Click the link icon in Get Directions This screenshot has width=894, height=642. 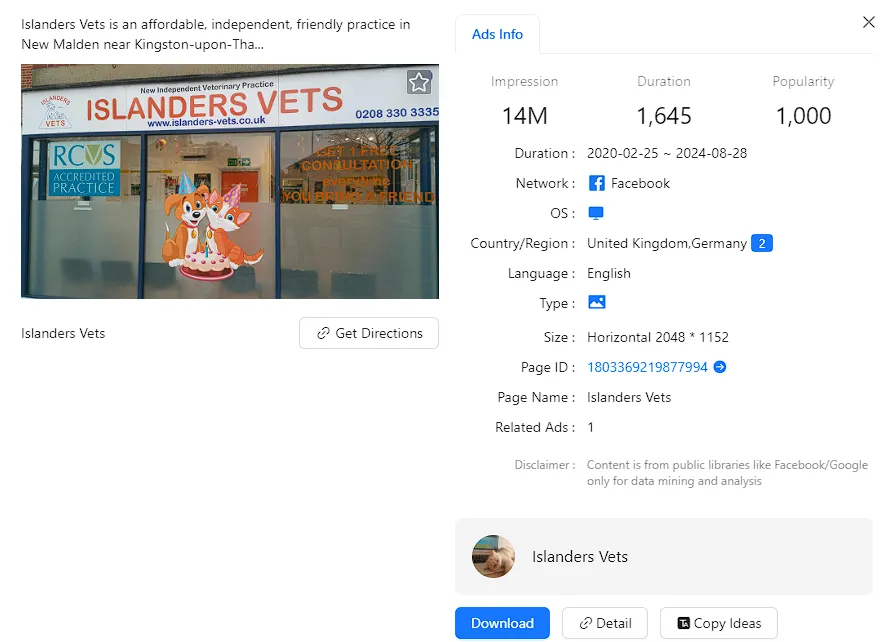click(323, 333)
